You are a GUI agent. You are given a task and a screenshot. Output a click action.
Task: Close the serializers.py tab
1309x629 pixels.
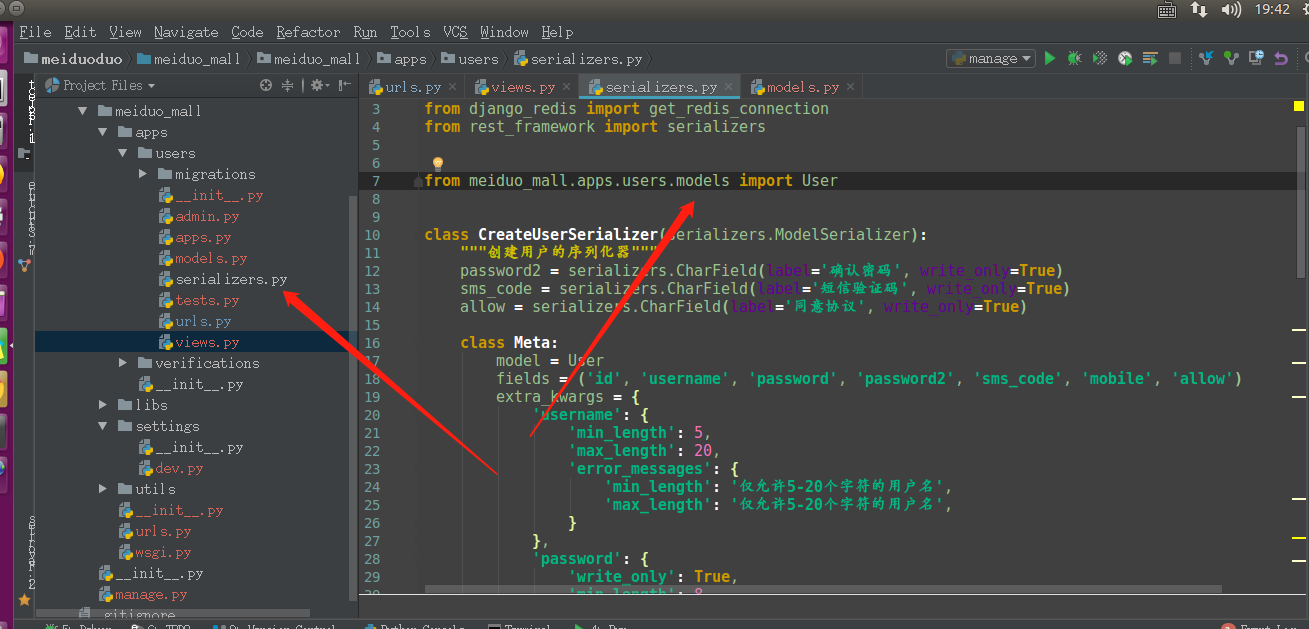729,88
